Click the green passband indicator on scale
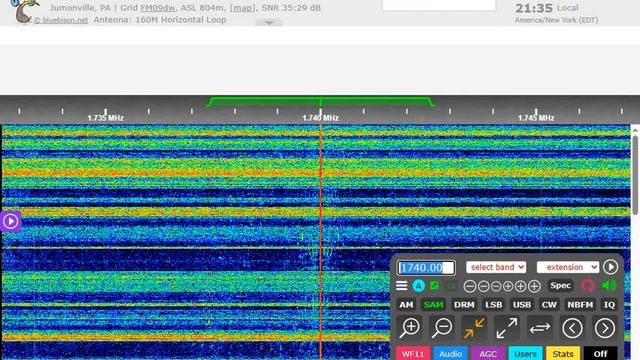The image size is (640, 360). (320, 101)
